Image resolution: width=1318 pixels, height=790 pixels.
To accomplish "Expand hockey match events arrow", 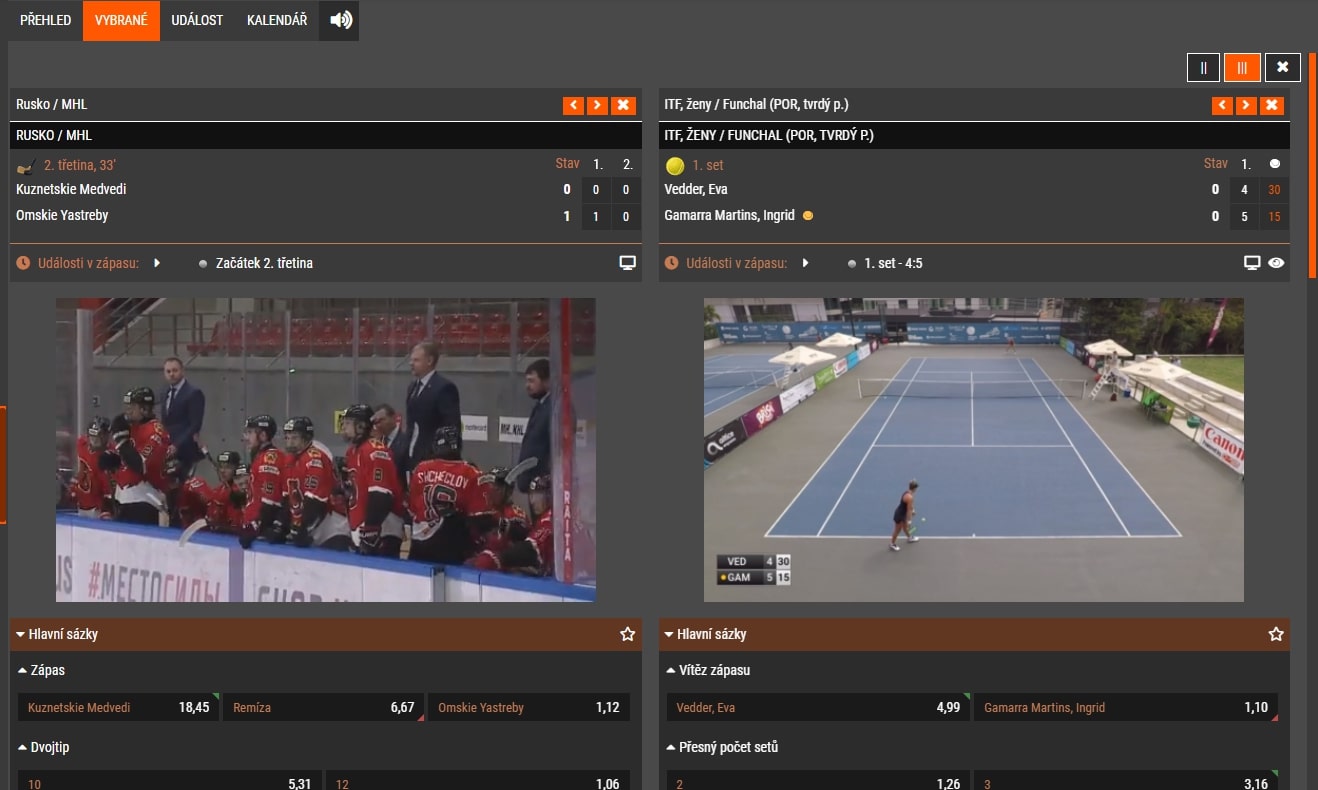I will (x=157, y=263).
